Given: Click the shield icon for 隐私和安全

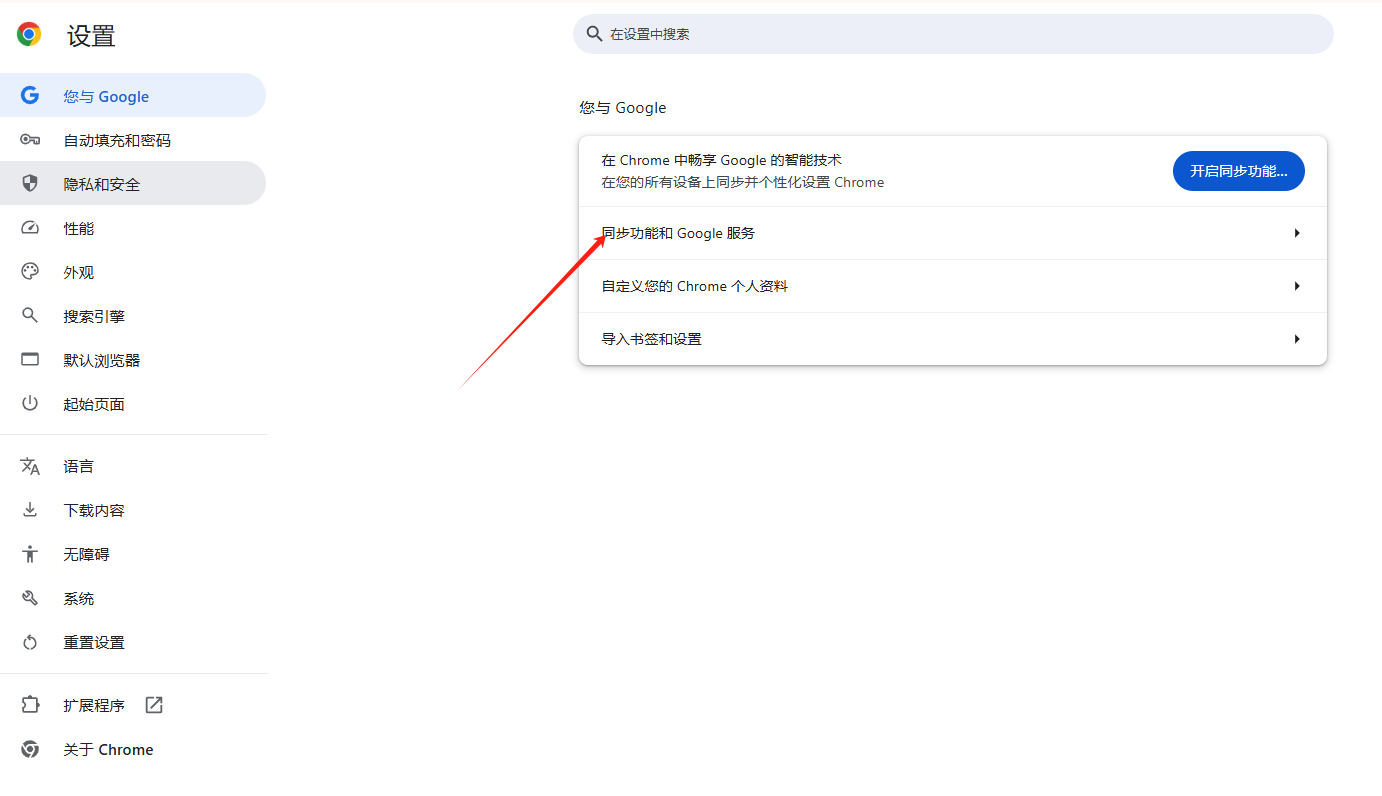Looking at the screenshot, I should click(30, 184).
